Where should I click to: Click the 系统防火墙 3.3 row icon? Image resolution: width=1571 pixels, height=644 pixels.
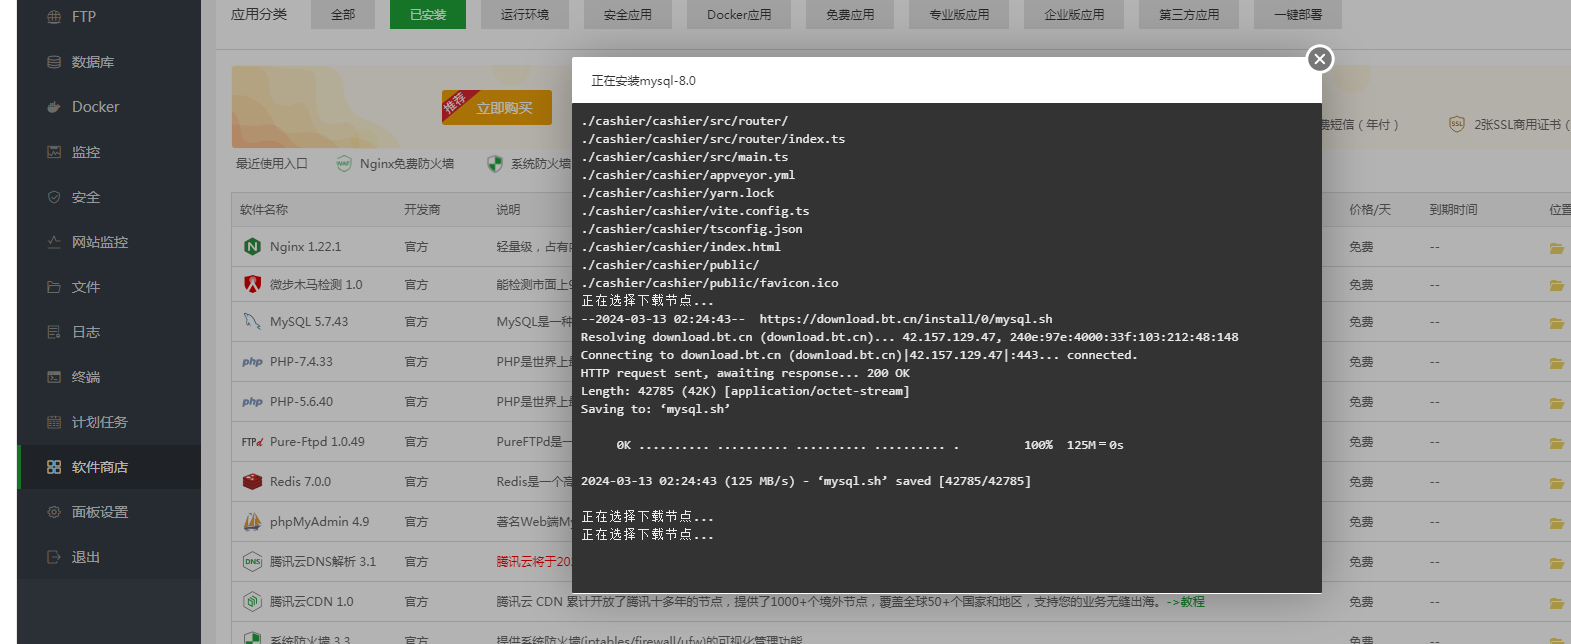(252, 637)
